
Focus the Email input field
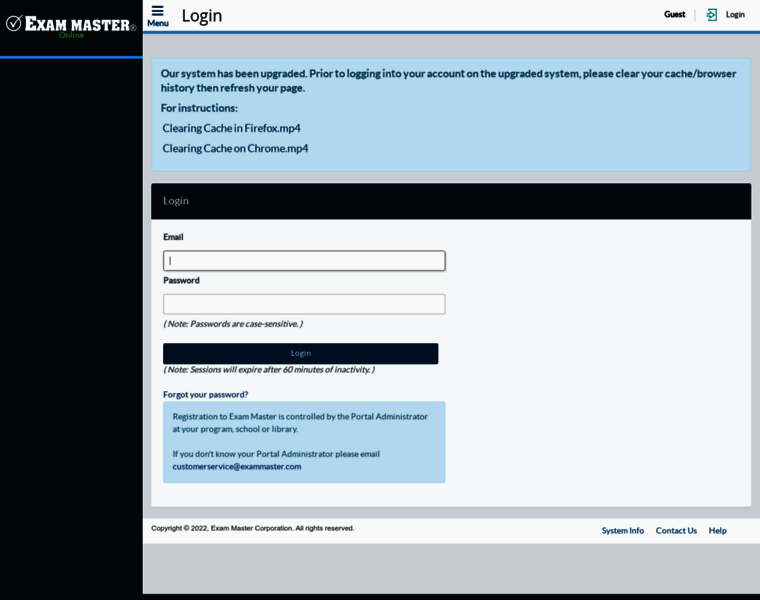(x=304, y=261)
